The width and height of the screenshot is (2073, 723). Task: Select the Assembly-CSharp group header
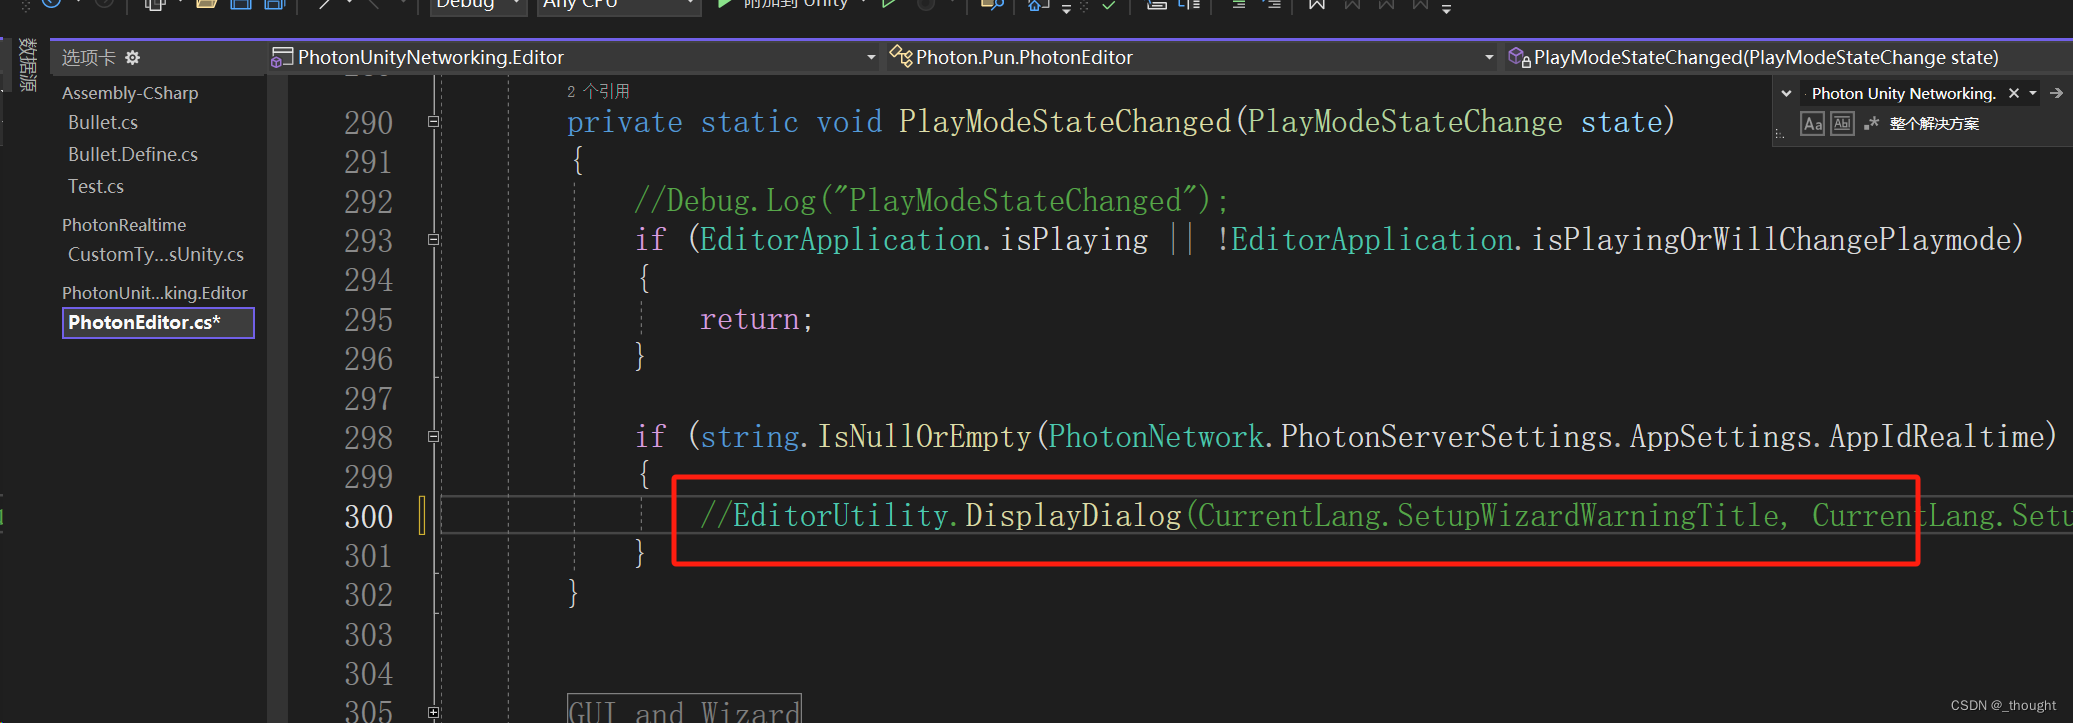(x=130, y=93)
